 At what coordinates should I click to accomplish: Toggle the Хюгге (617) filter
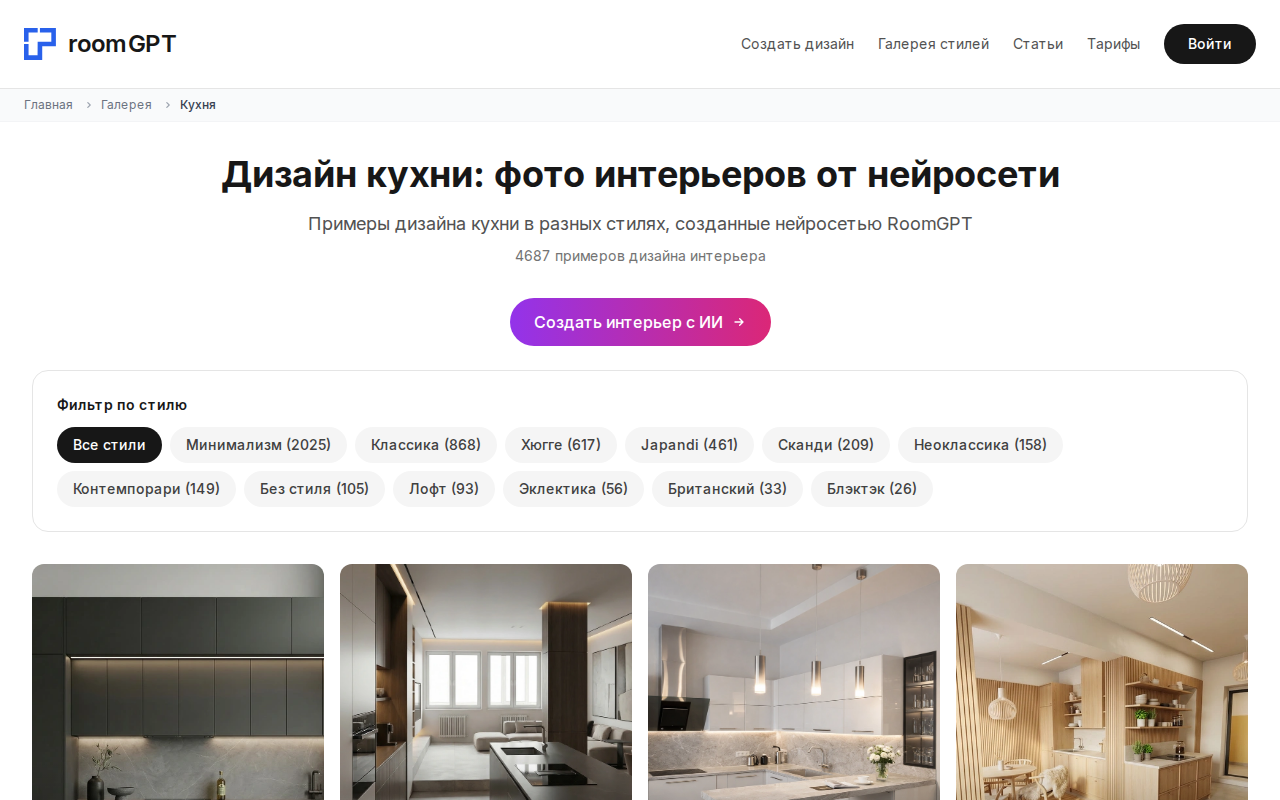[561, 444]
